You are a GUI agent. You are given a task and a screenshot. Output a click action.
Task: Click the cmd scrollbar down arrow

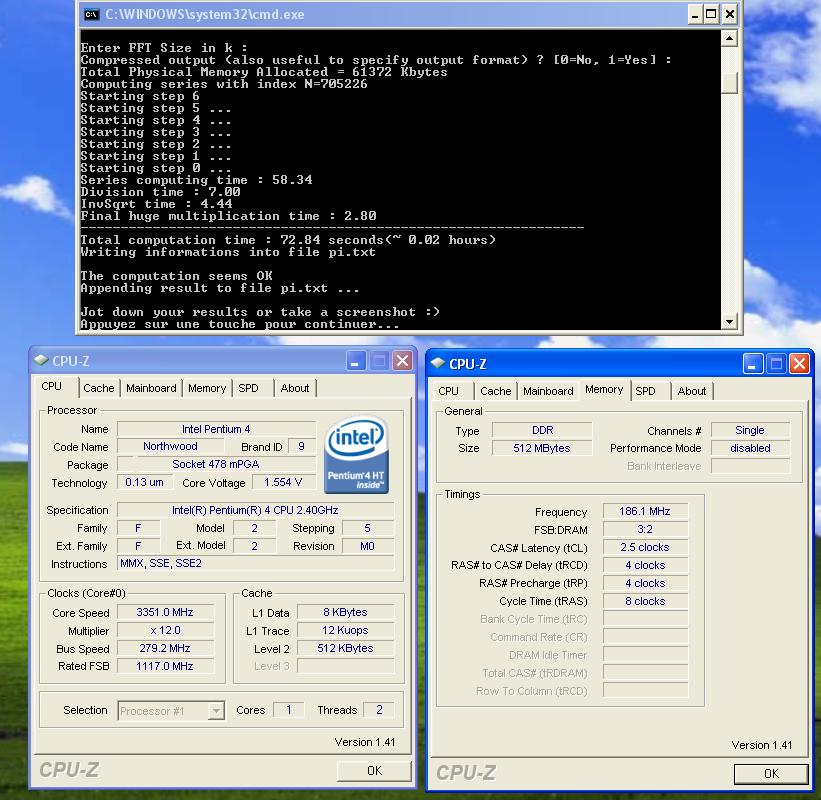[x=729, y=321]
